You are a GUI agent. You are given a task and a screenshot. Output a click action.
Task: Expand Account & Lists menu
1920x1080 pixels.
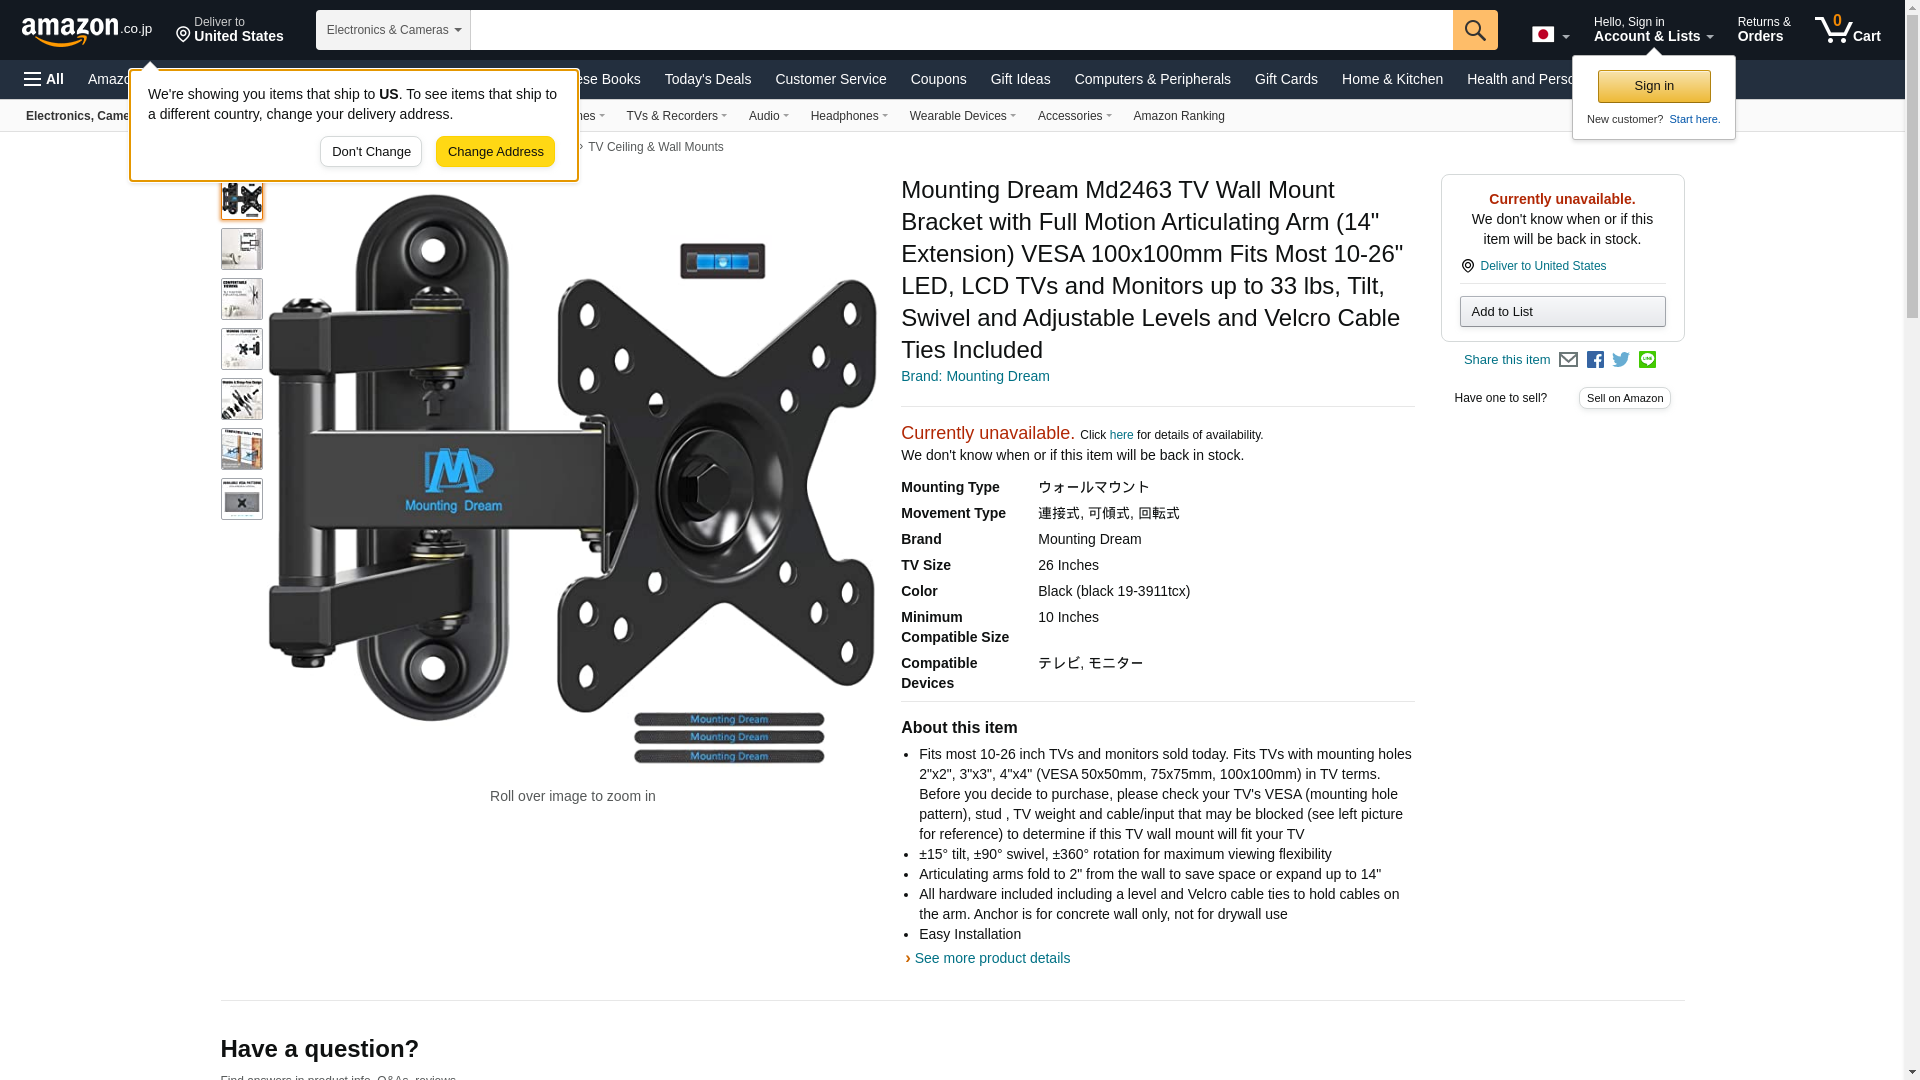[x=1653, y=30]
